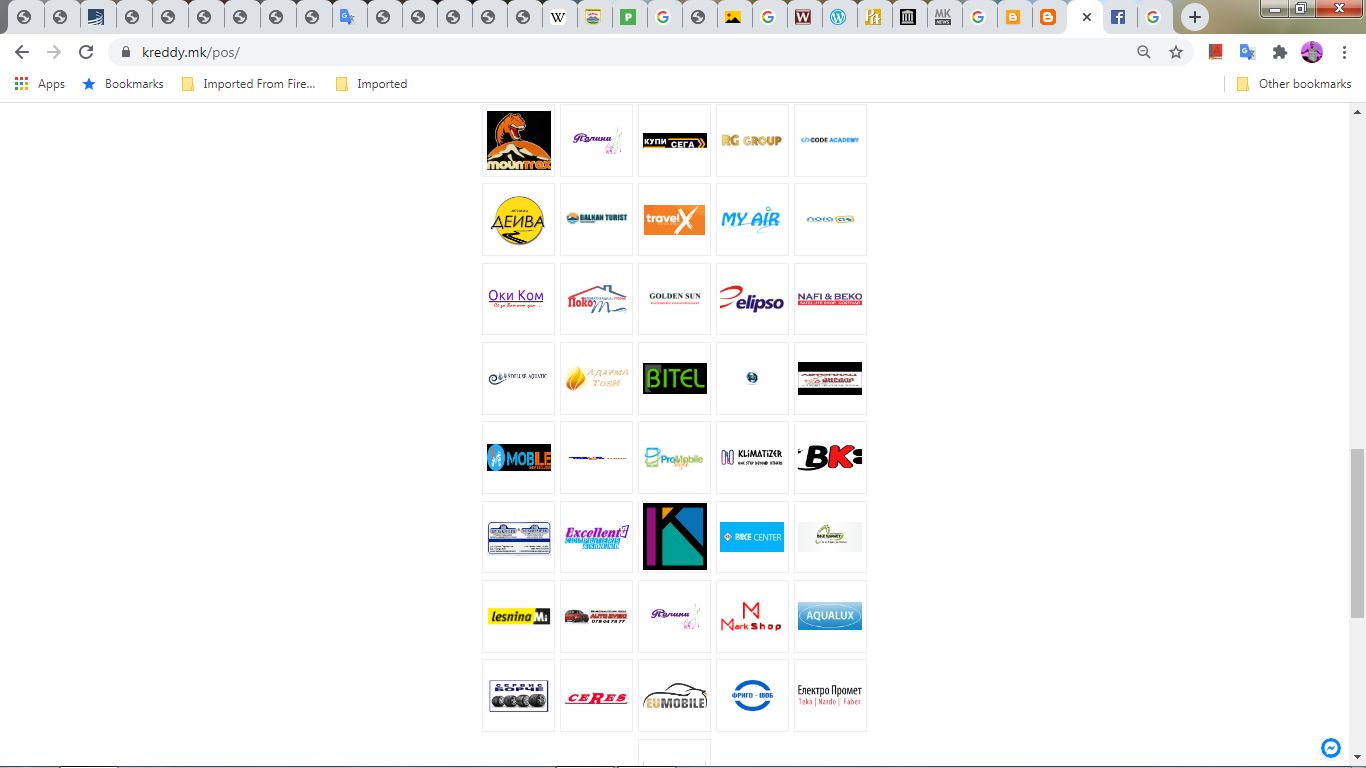Click the red elipso logo
The image size is (1366, 768).
pyautogui.click(x=752, y=298)
